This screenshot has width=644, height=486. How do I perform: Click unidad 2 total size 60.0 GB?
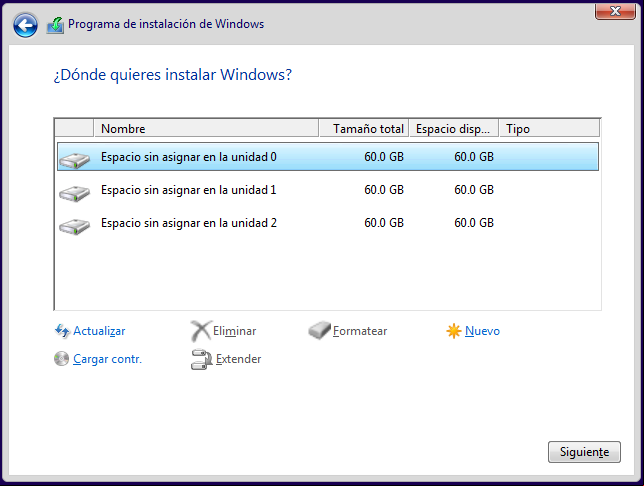[384, 223]
